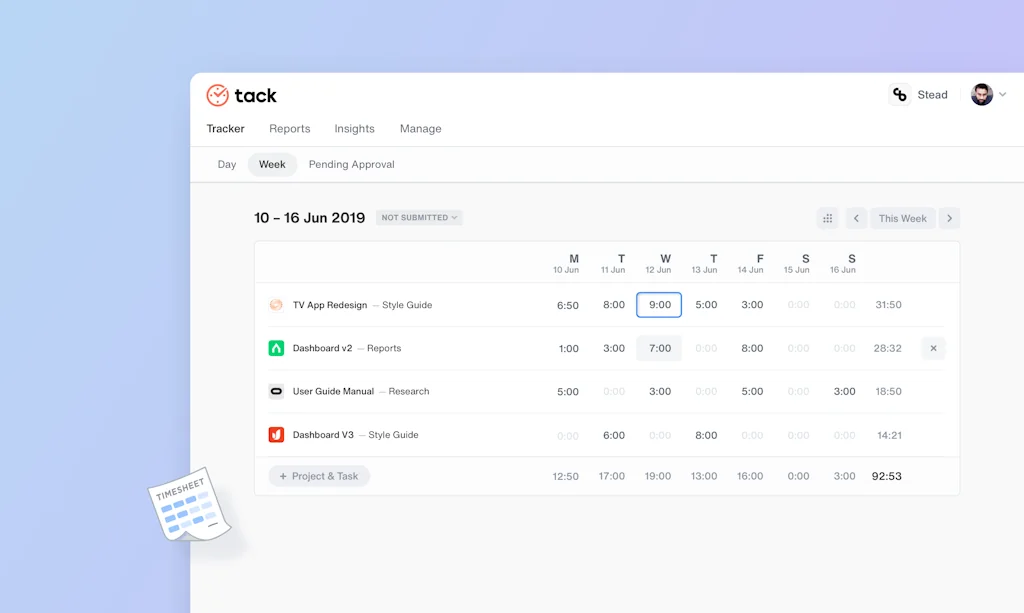The height and width of the screenshot is (613, 1024).
Task: Click the 12:50 Monday daily total
Action: tap(566, 477)
